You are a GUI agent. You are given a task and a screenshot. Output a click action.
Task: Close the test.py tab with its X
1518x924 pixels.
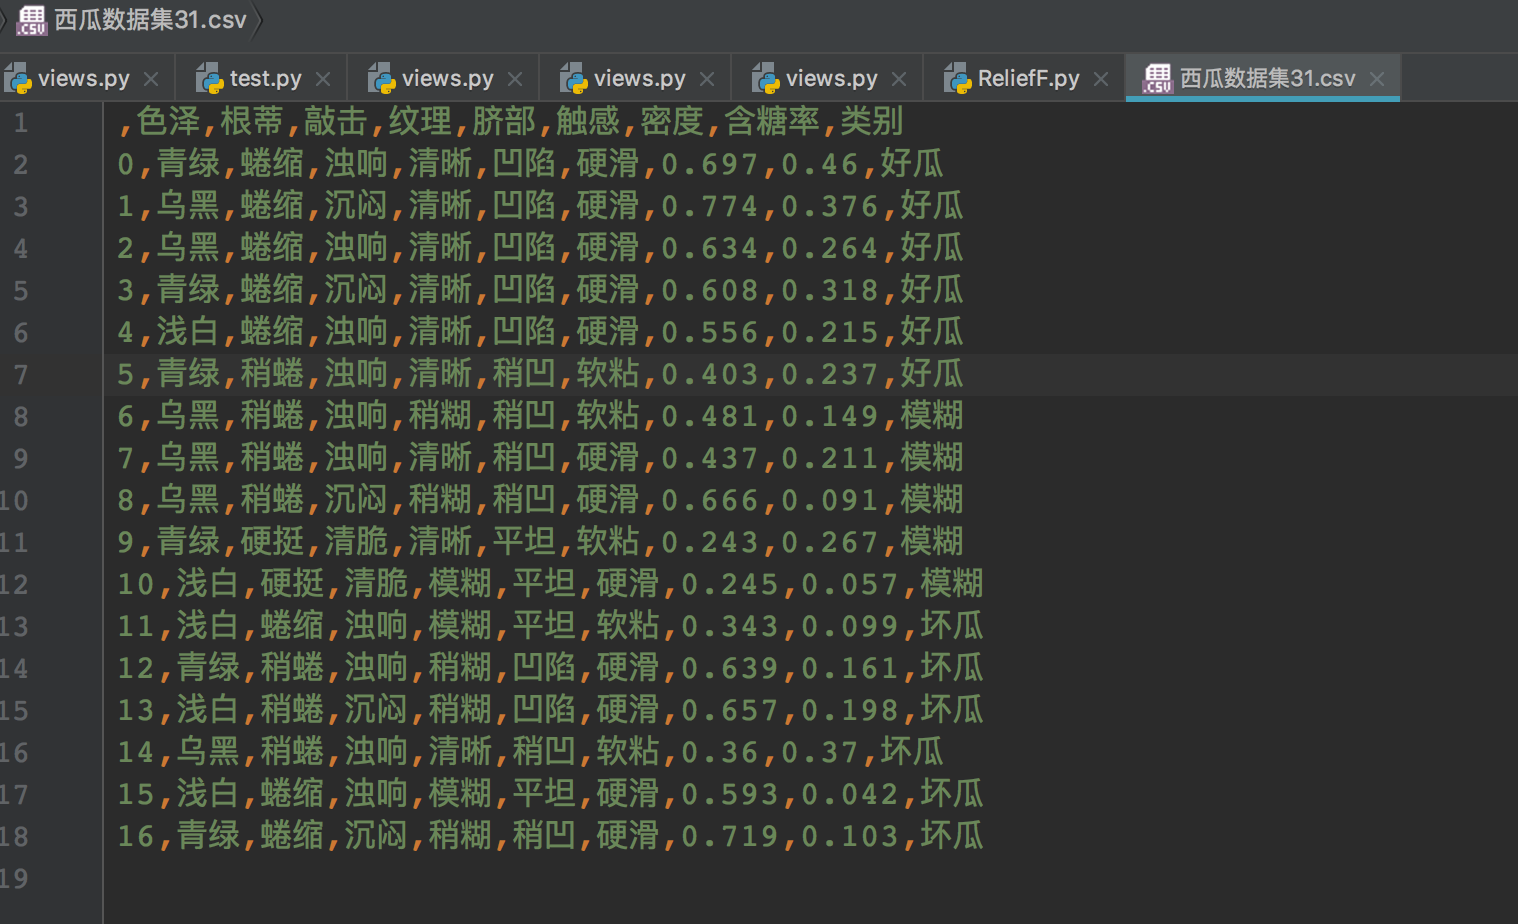coord(322,77)
